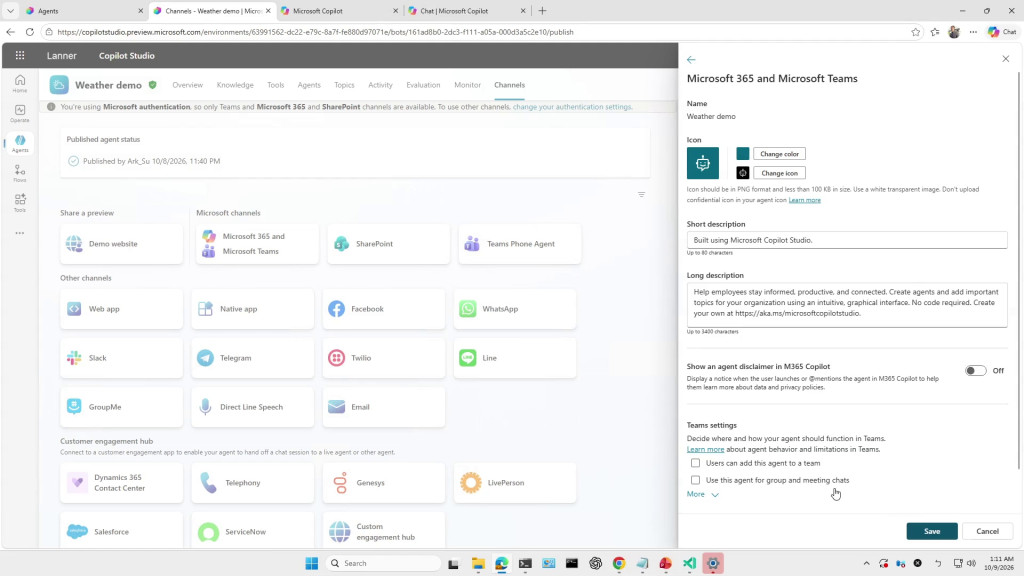Open the SharePoint channel tile
1024x576 pixels.
pos(389,244)
